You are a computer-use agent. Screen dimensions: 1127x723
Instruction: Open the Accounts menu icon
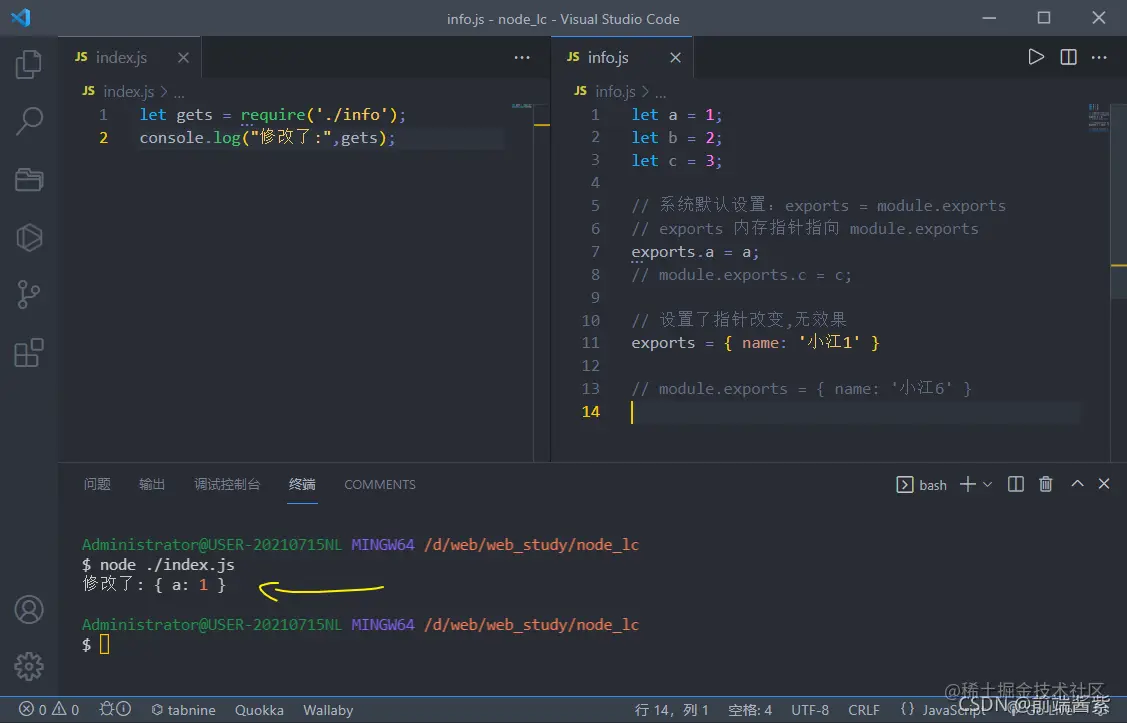coord(29,609)
